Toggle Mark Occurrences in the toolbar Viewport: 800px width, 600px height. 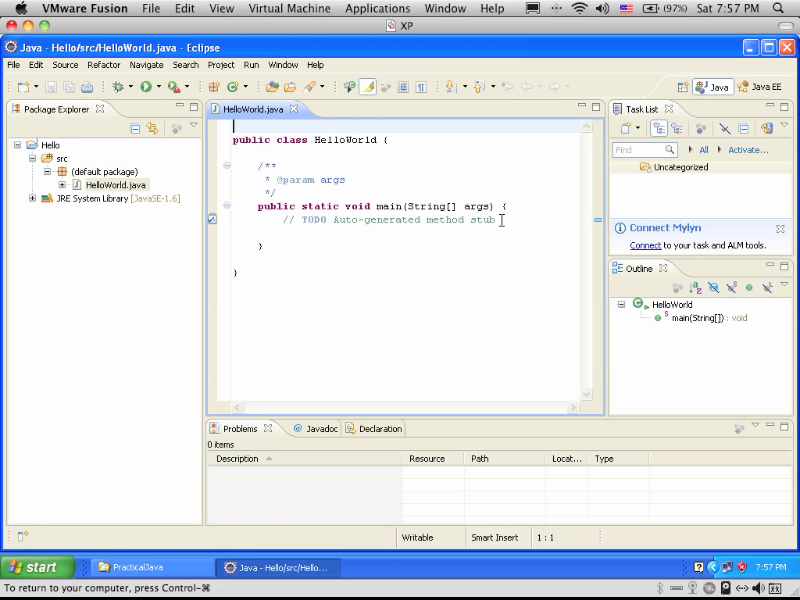[367, 87]
